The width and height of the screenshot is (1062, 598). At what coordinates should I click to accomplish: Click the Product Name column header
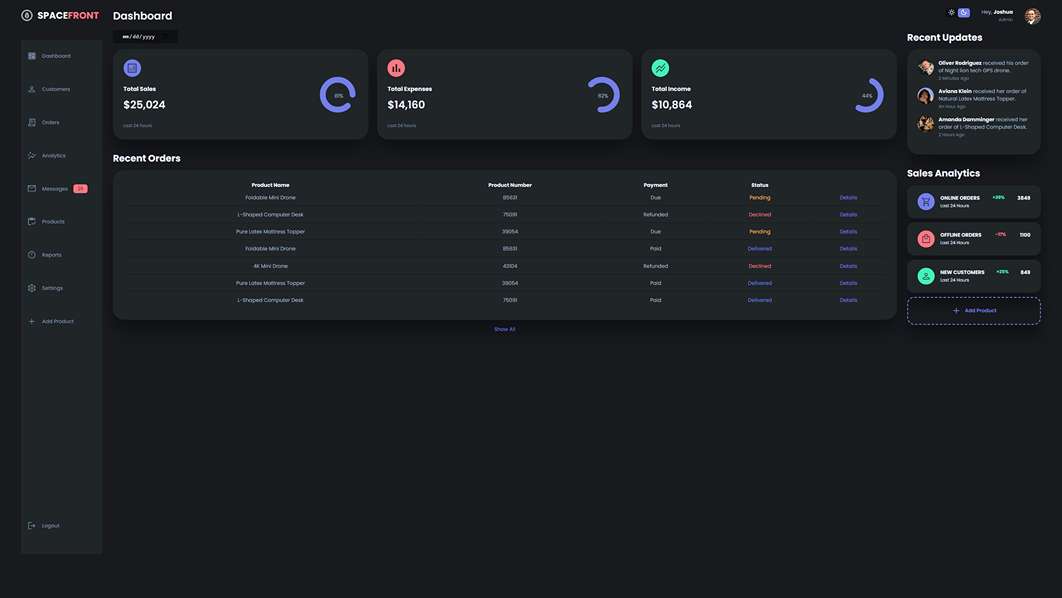(270, 185)
